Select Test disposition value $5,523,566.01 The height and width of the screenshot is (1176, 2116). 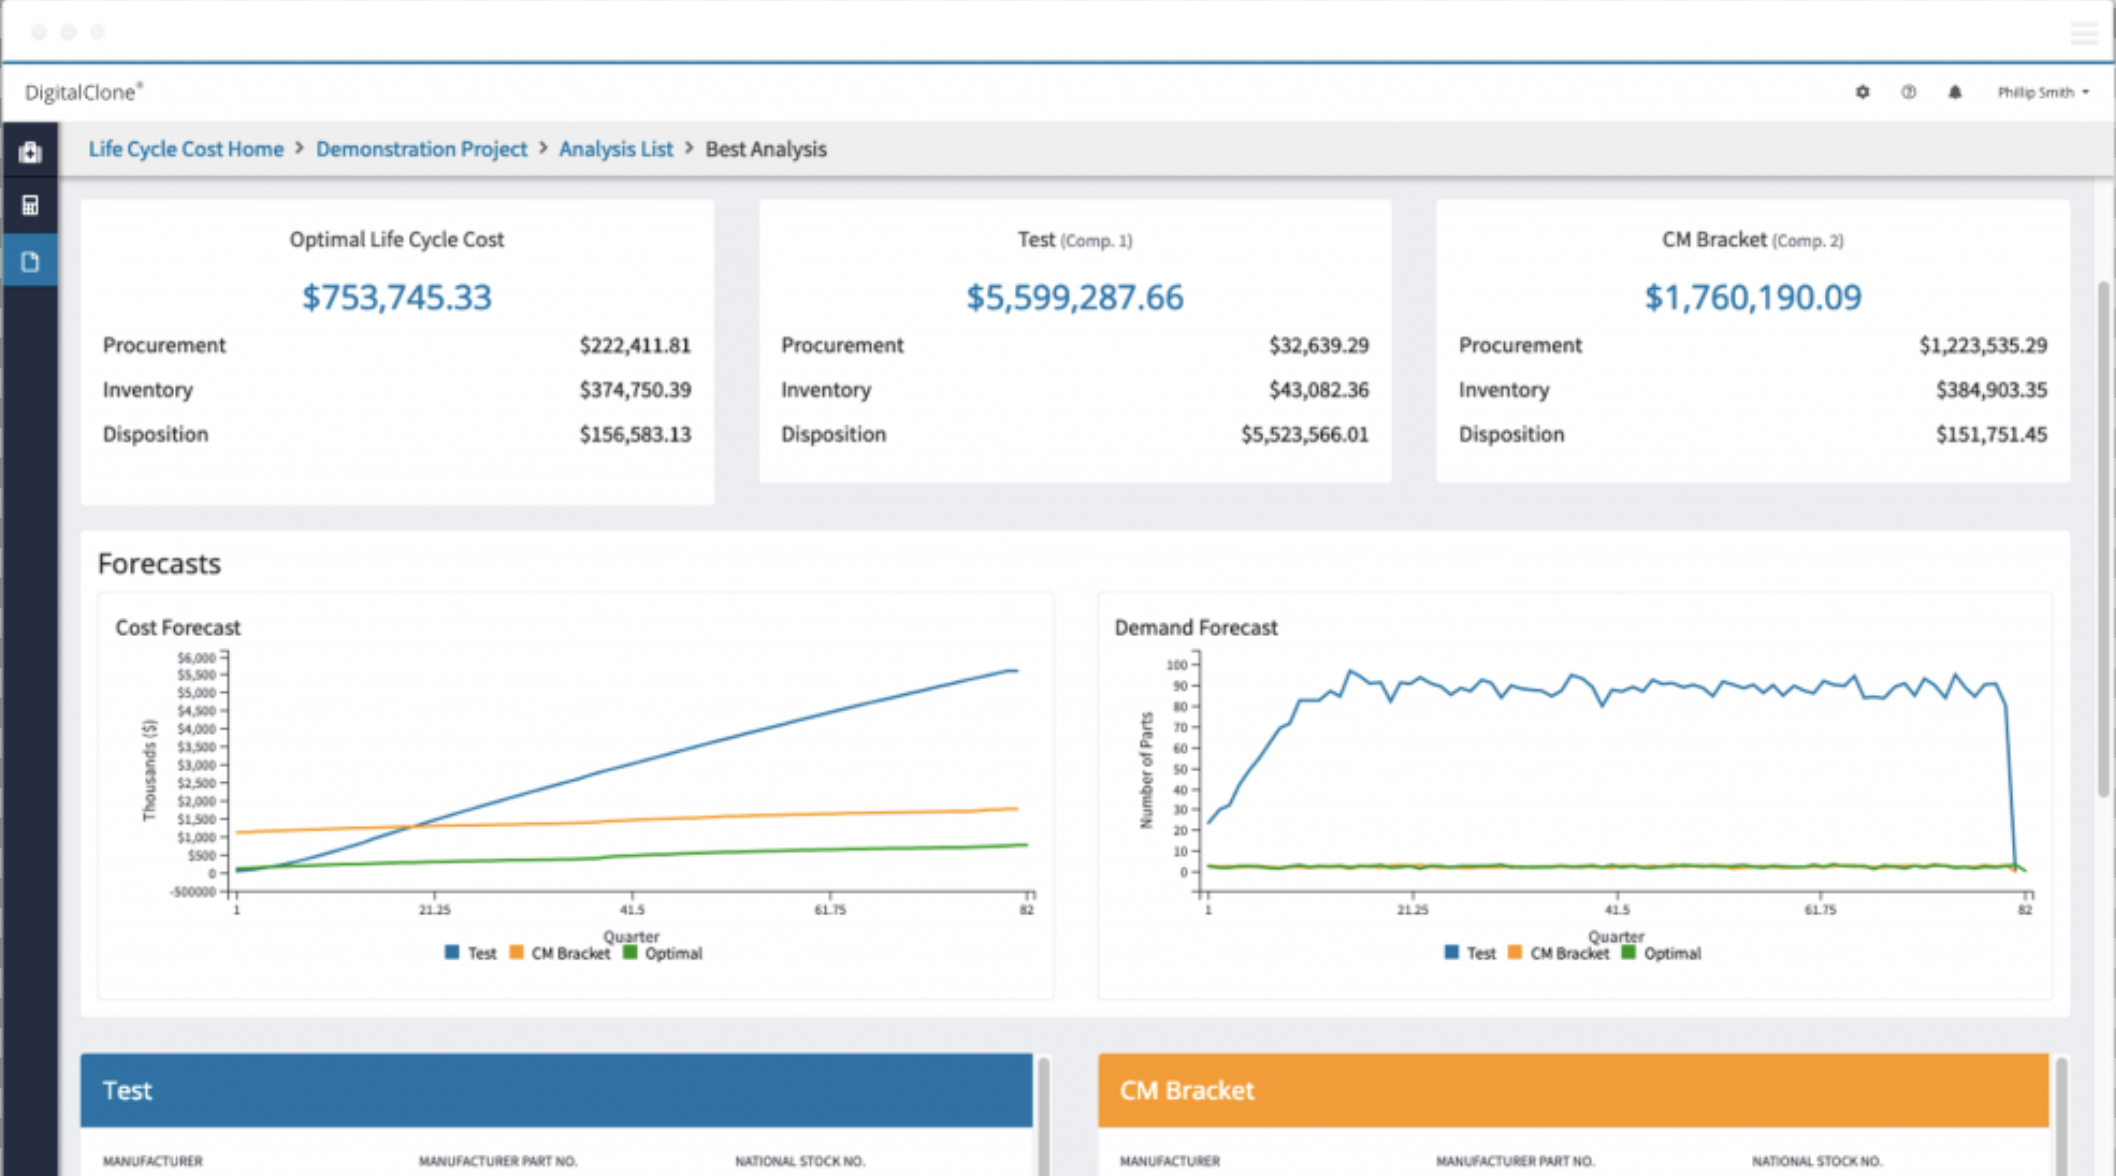(x=1305, y=434)
